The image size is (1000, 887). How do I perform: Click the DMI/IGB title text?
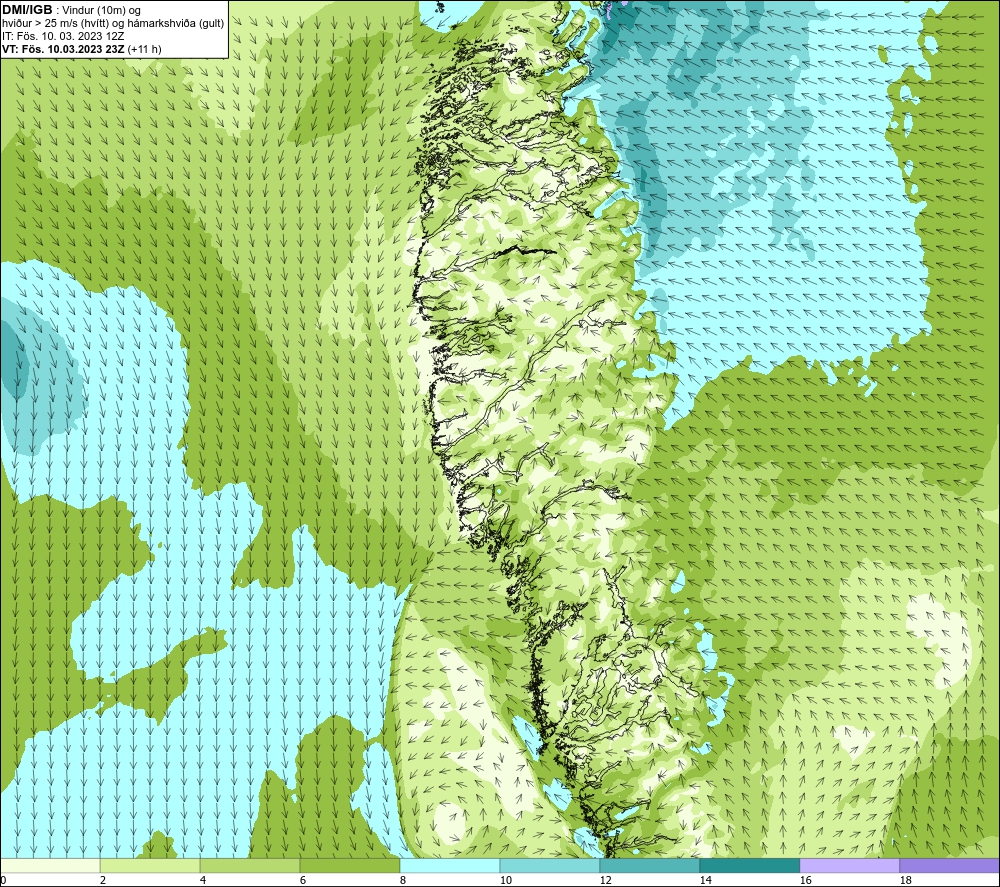(x=27, y=10)
